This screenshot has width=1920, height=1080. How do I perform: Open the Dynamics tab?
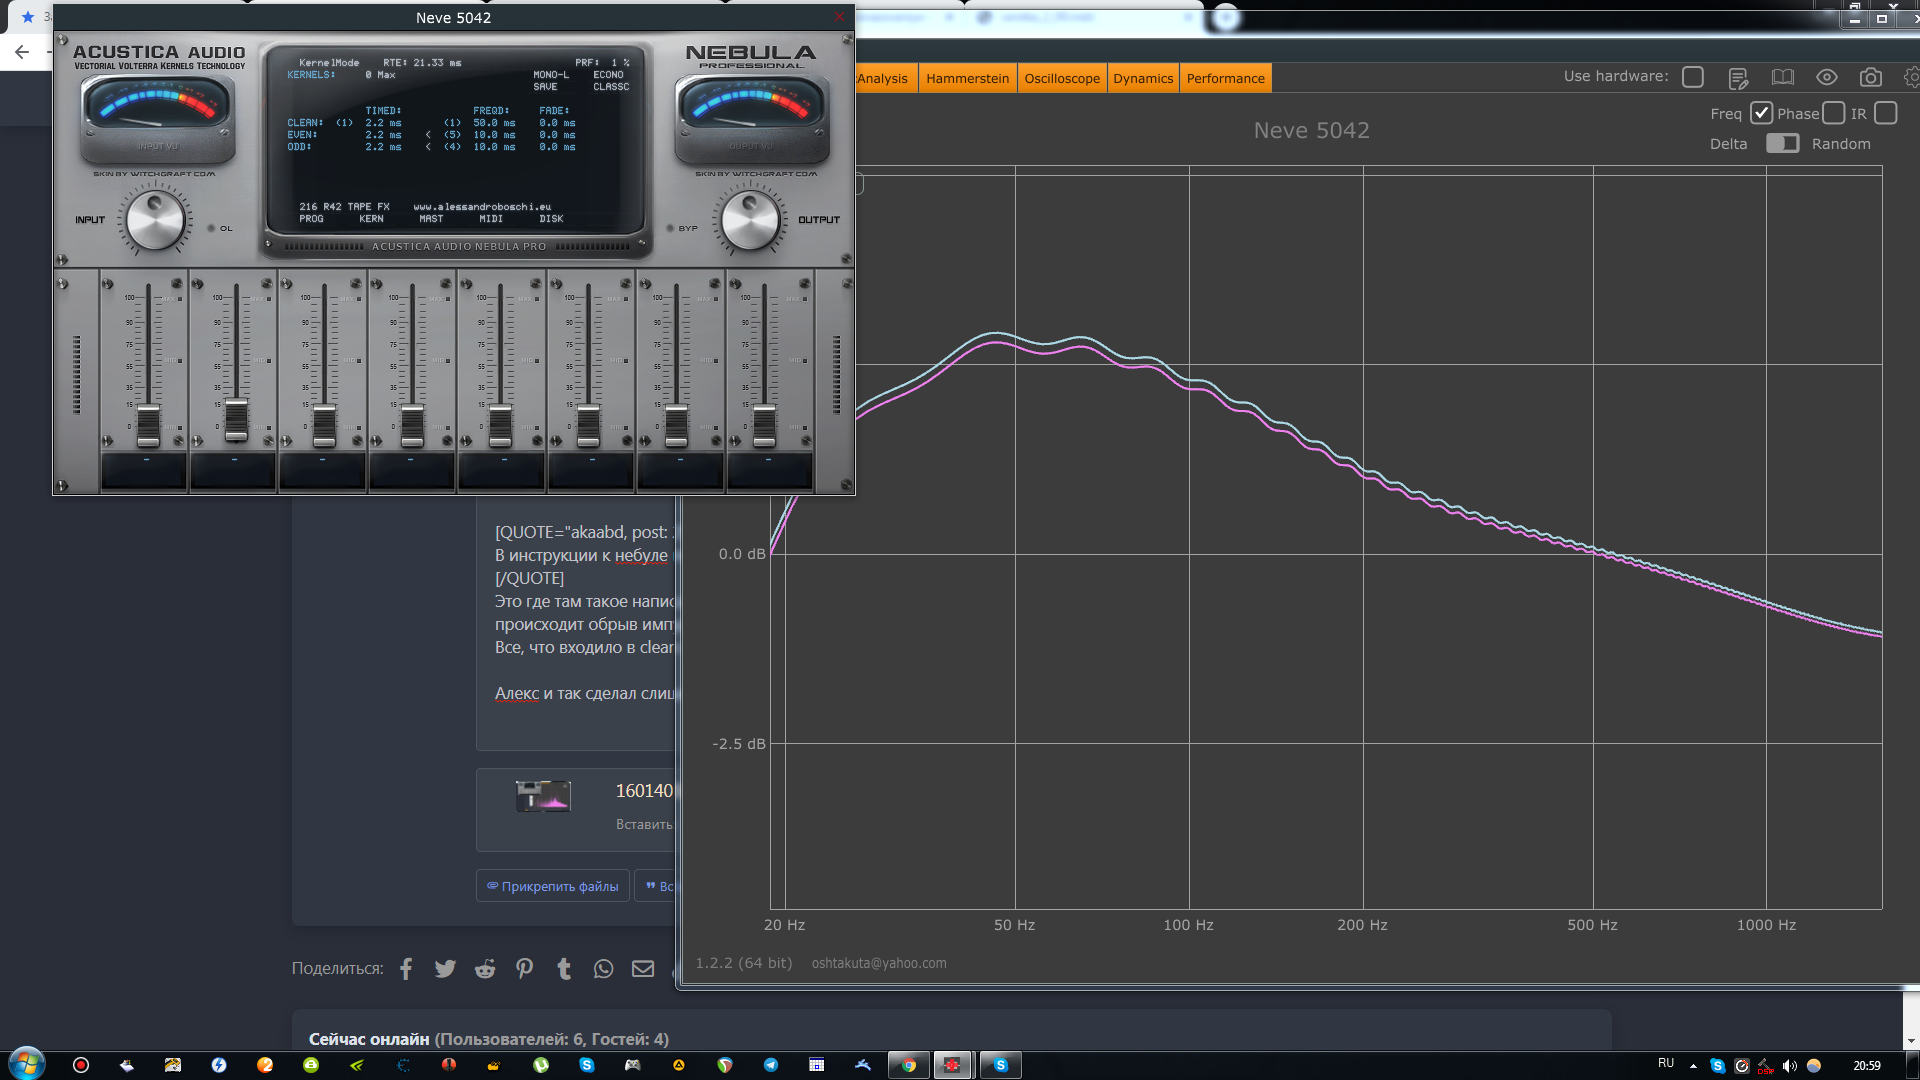(x=1143, y=78)
